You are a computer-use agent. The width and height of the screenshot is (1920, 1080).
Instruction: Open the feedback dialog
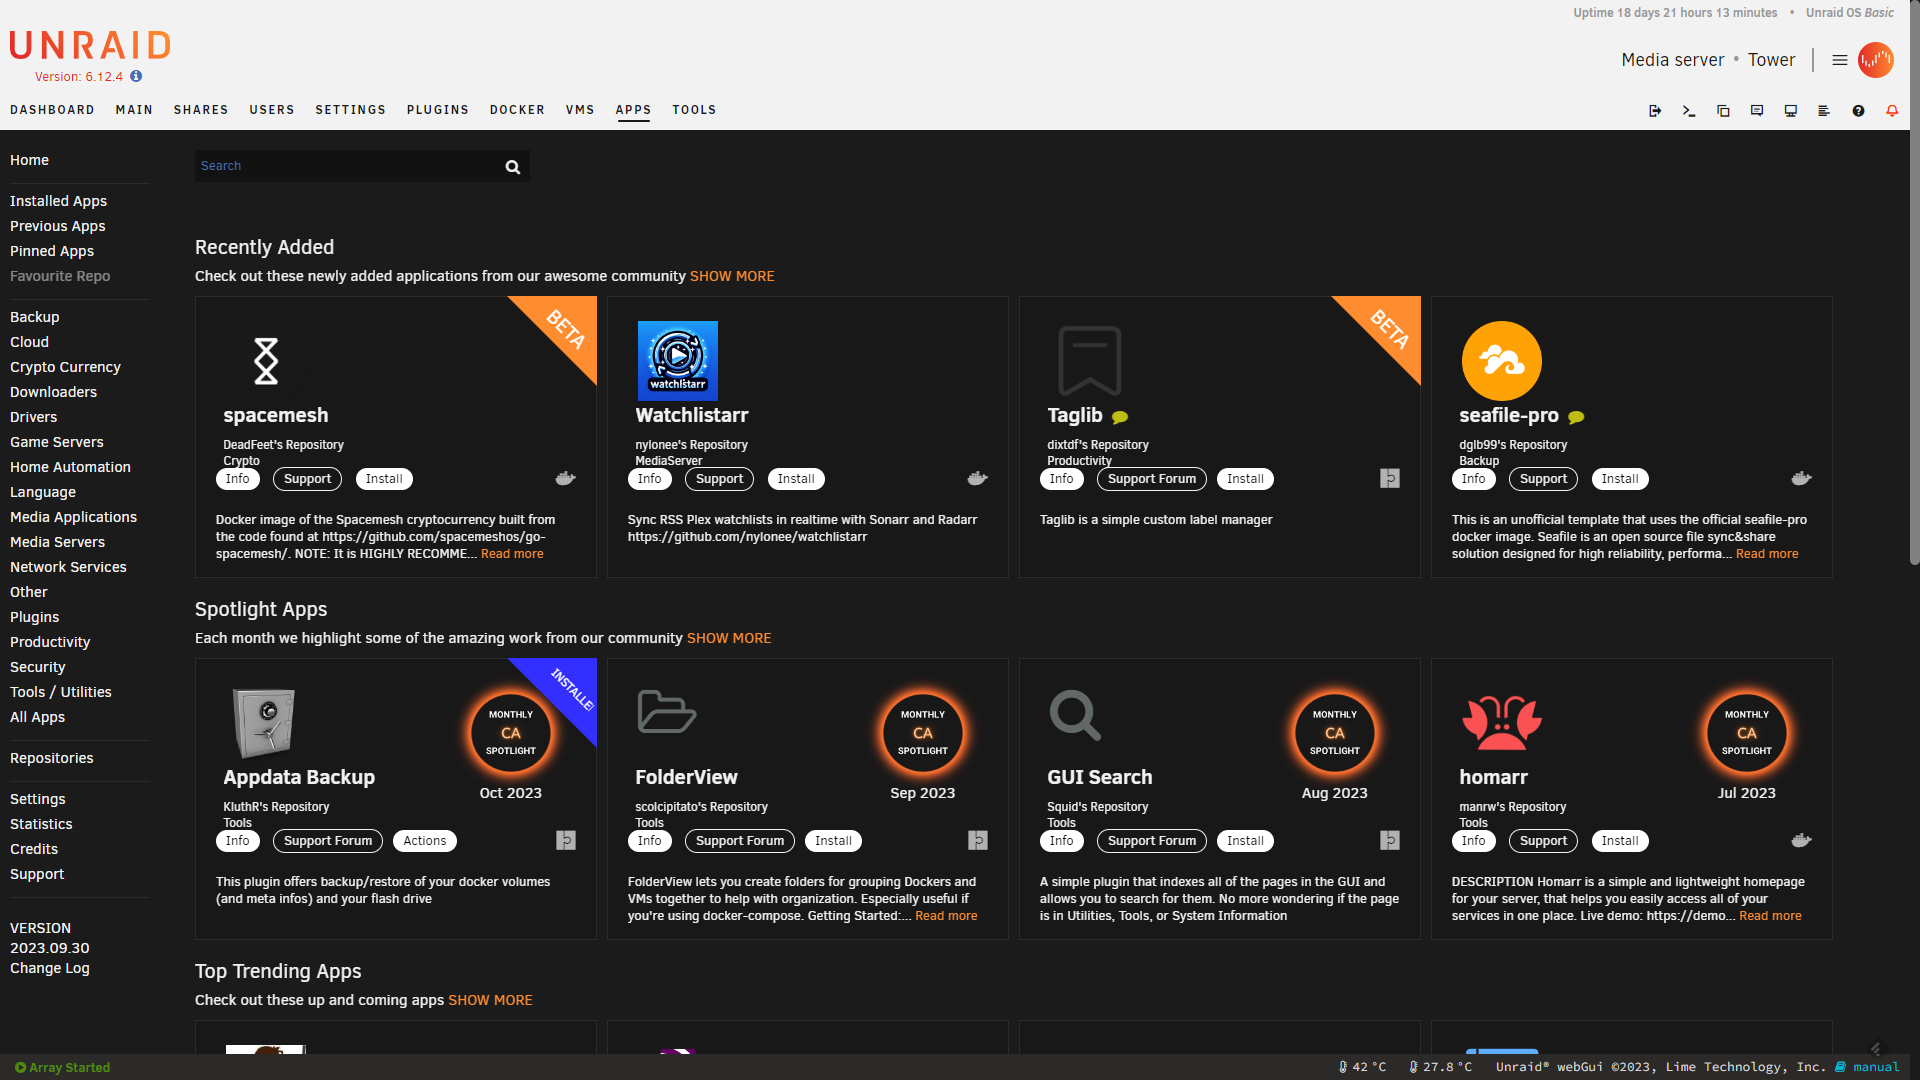(x=1756, y=110)
